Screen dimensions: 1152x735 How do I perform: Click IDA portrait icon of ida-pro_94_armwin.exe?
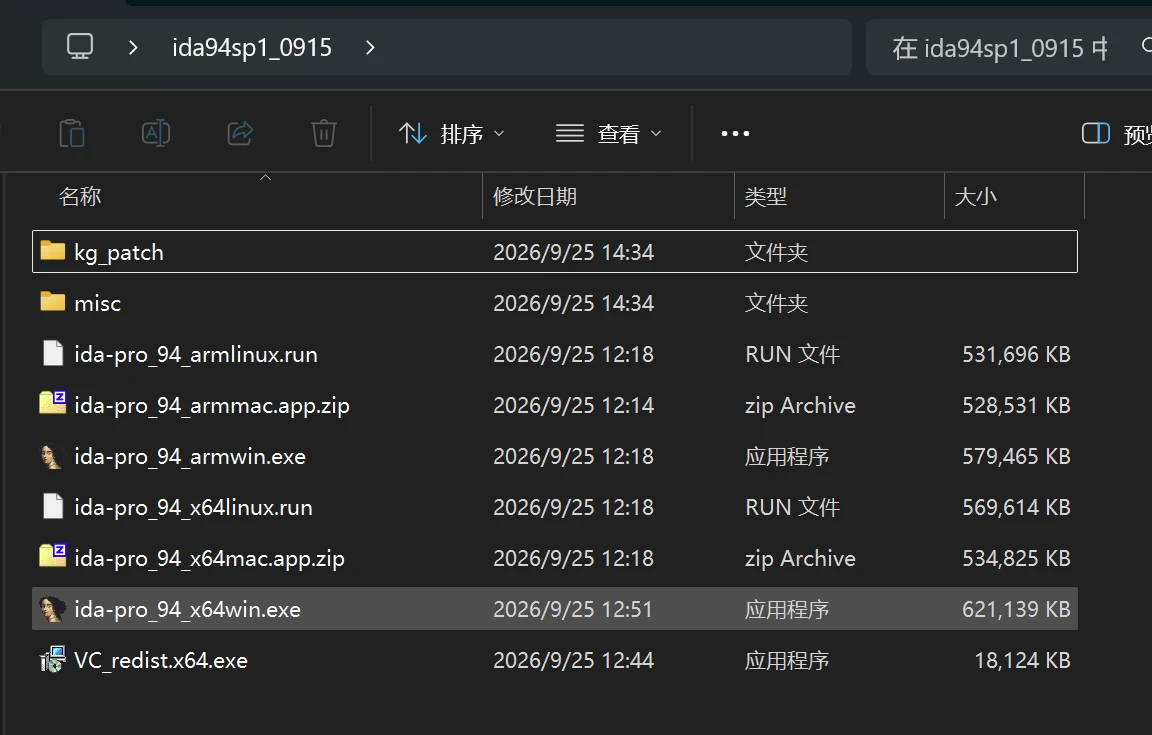51,456
